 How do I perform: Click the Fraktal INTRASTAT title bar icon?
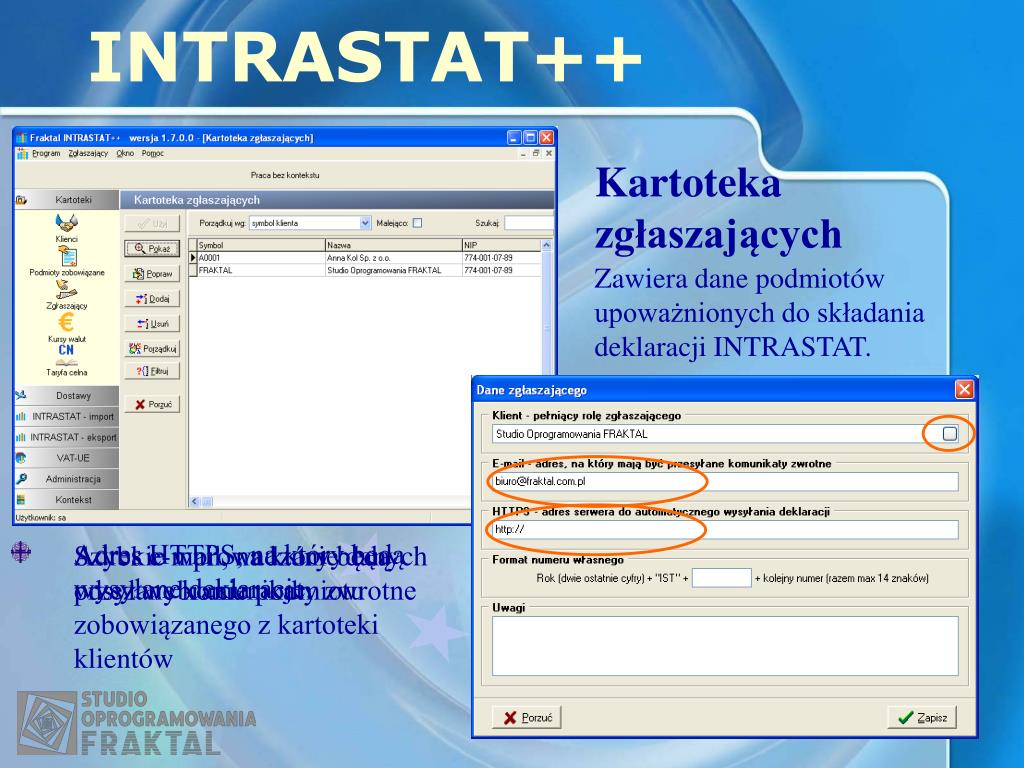[x=22, y=138]
